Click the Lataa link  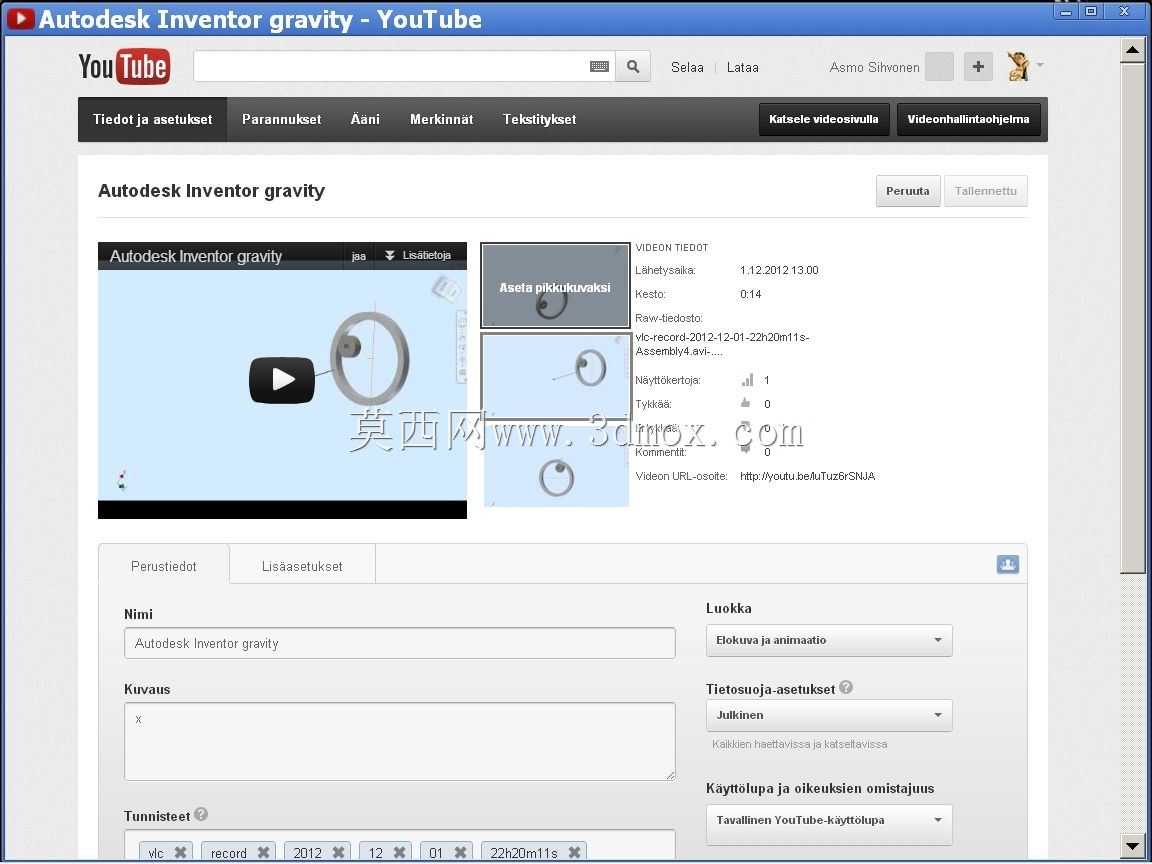tap(742, 68)
